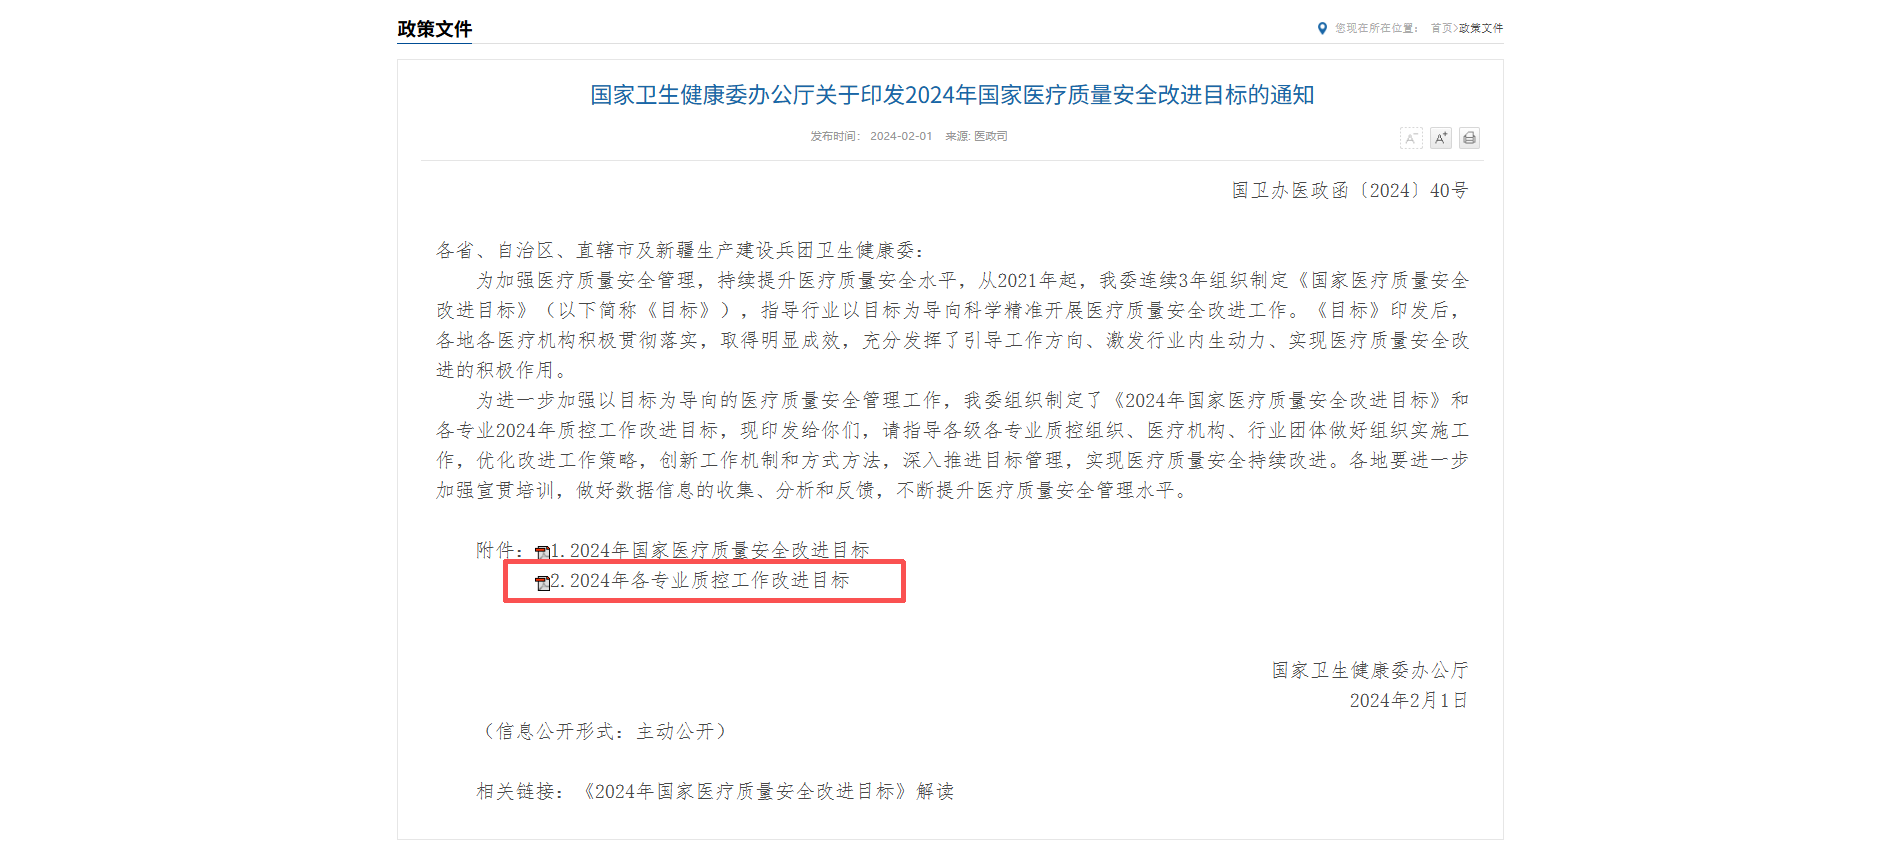Open attachment 2024年各专业质控工作改进目标
The height and width of the screenshot is (864, 1899).
700,580
